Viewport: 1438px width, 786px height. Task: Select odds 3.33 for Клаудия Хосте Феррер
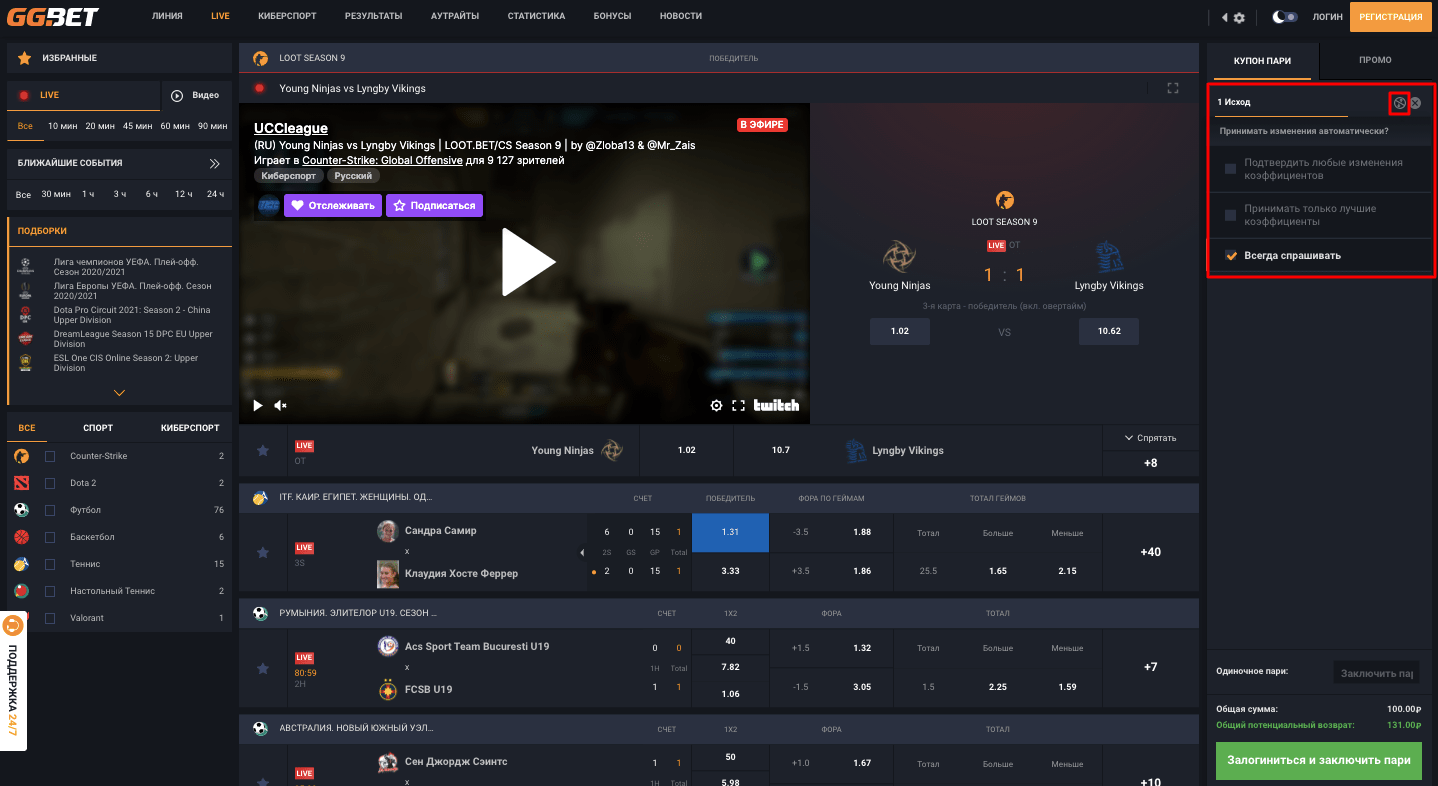click(x=730, y=571)
